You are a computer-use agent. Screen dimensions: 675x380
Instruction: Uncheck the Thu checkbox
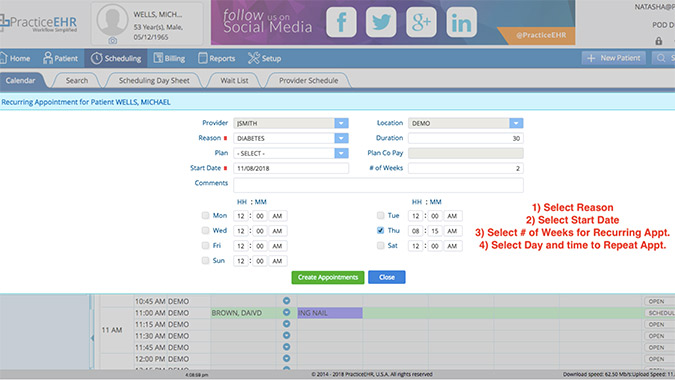pos(381,230)
